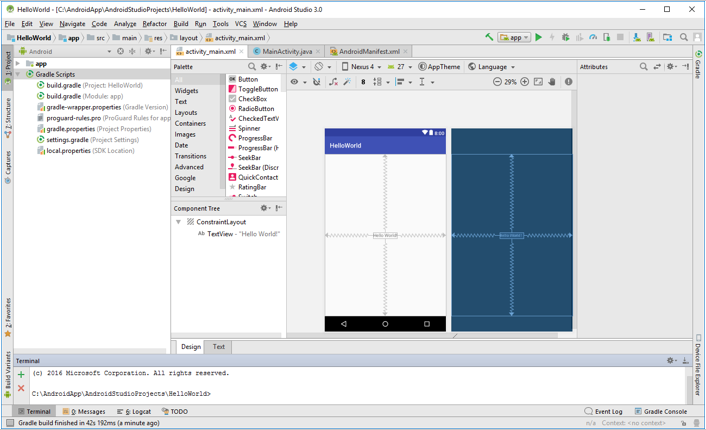
Task: Open the Android Profiler gauge icon
Action: (x=593, y=37)
